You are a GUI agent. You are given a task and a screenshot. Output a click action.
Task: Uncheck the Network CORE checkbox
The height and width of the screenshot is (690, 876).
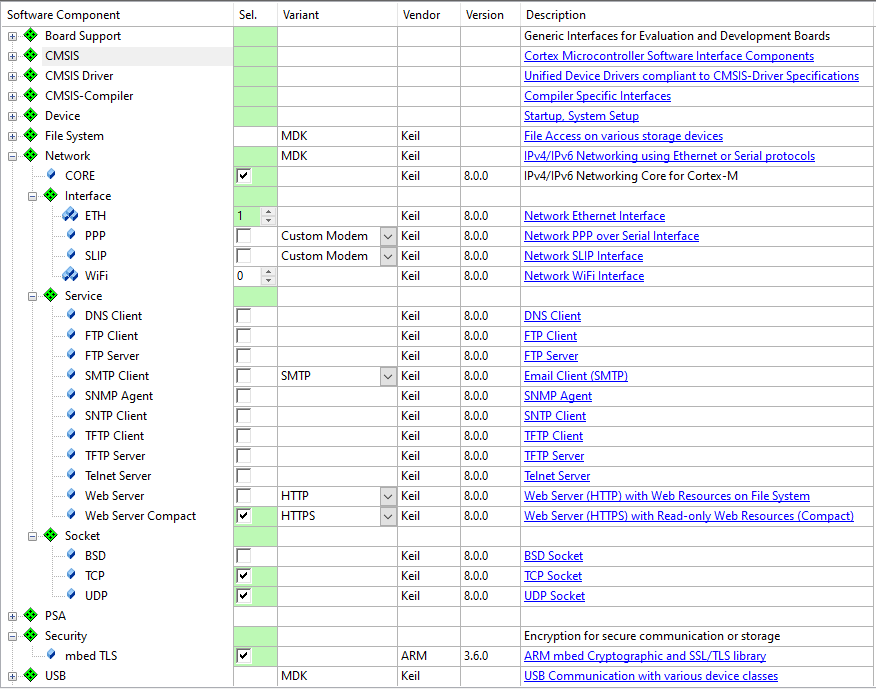coord(243,176)
